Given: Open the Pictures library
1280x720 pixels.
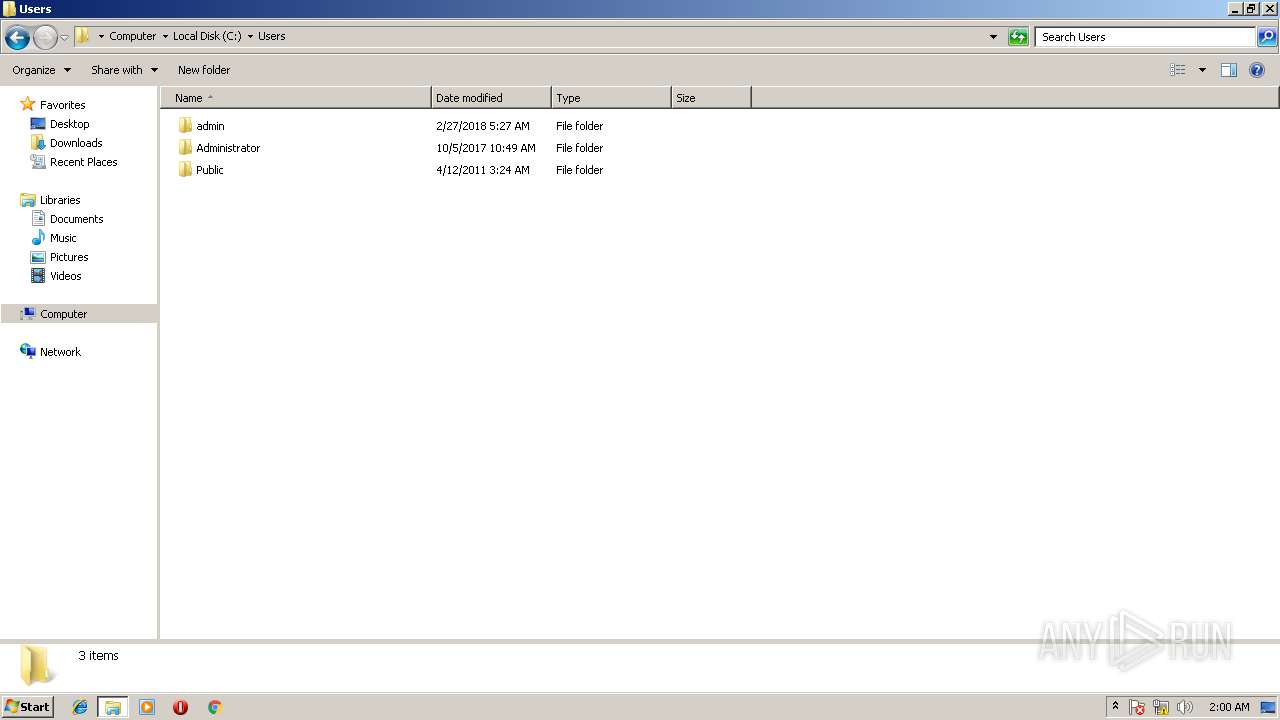Looking at the screenshot, I should [x=69, y=257].
